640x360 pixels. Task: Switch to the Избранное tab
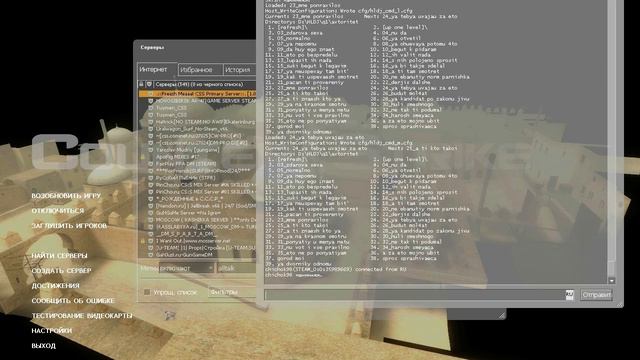200,70
